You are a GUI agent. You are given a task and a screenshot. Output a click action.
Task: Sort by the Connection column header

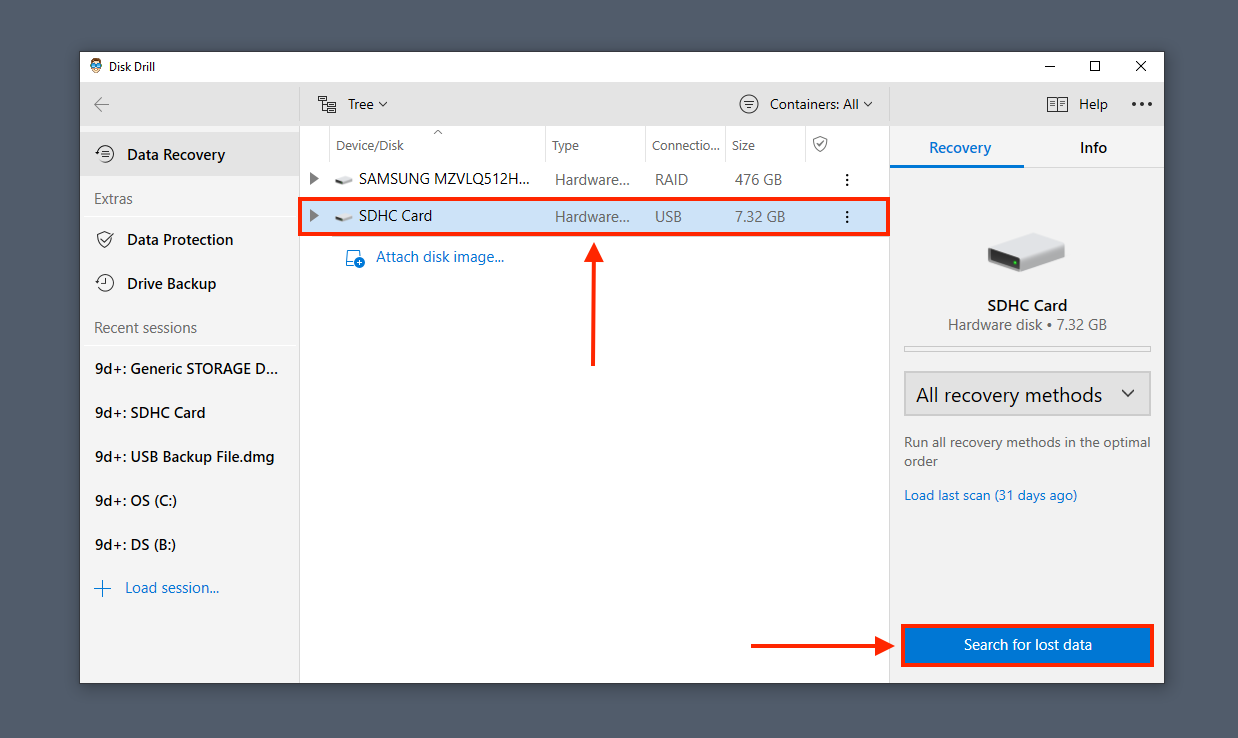click(x=685, y=145)
